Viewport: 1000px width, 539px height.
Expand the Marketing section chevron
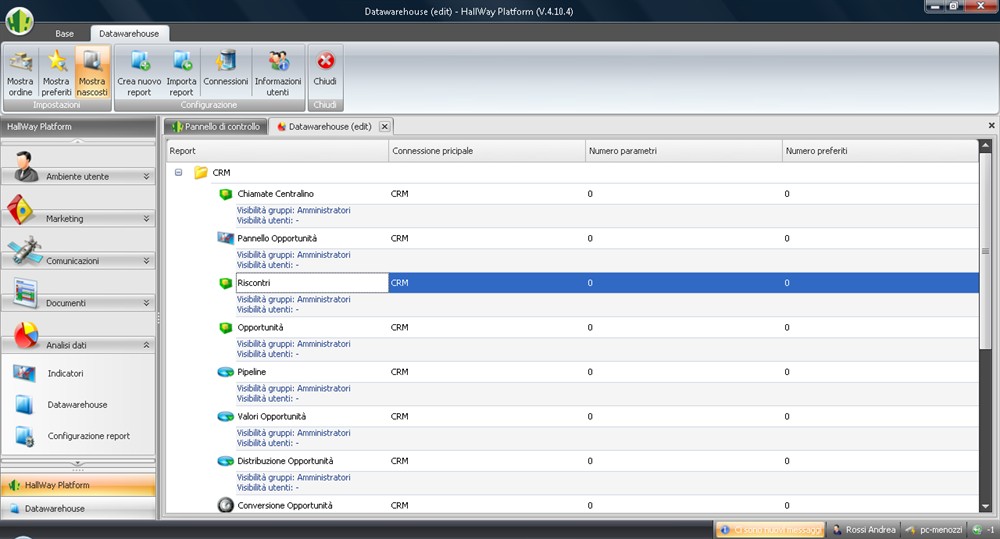coord(146,218)
